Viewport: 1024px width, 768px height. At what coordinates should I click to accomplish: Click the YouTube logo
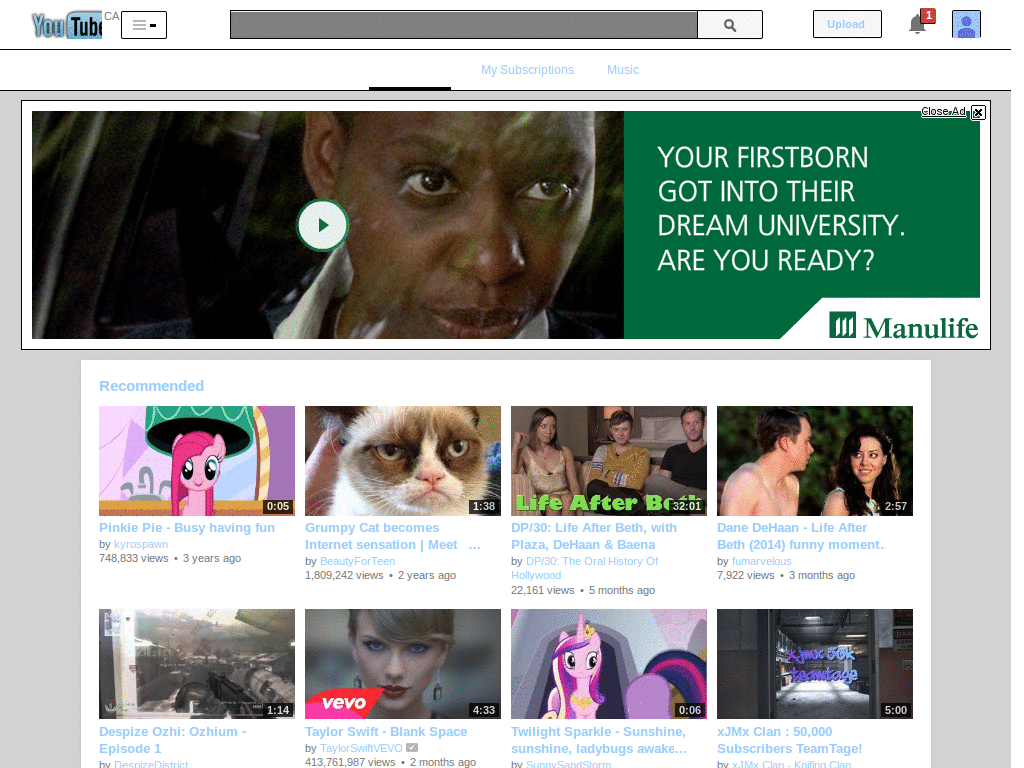(x=67, y=25)
